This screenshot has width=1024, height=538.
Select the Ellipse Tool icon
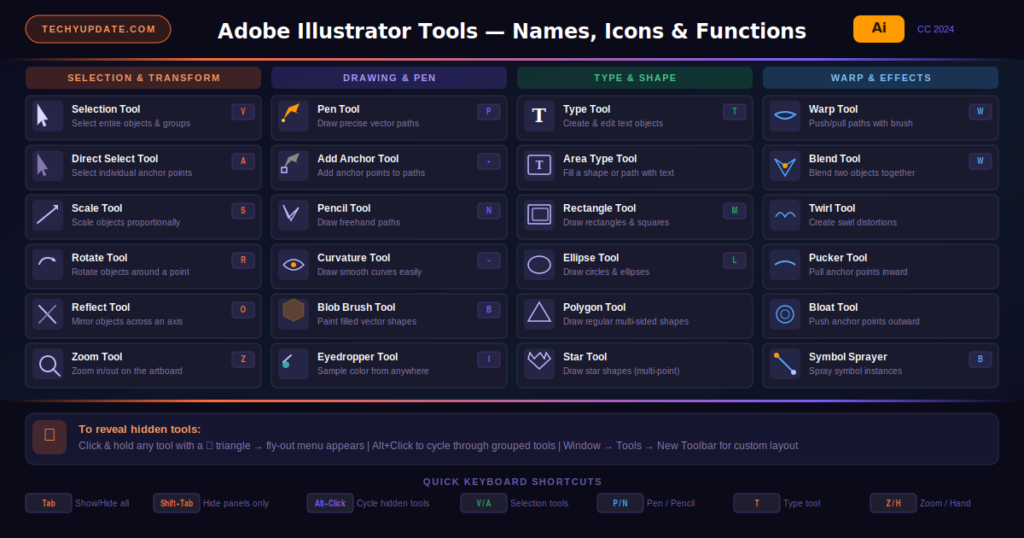pos(539,265)
